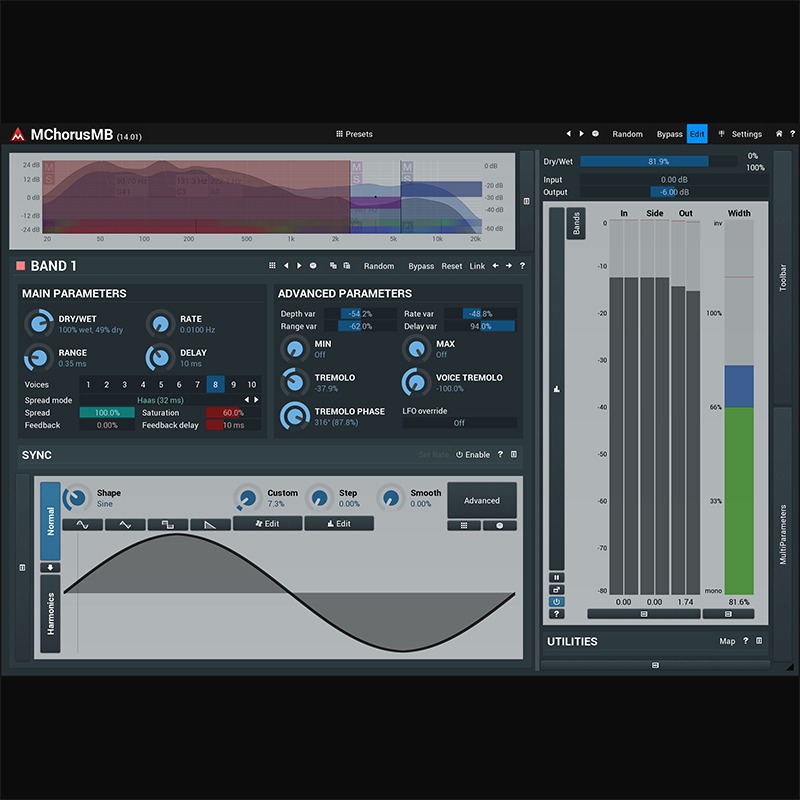Open global help question mark

click(792, 134)
